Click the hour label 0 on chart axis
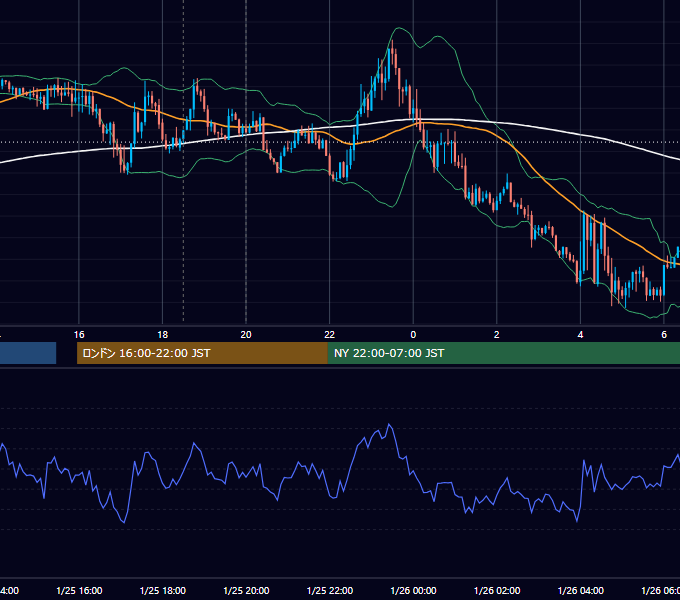680x600 pixels. pyautogui.click(x=413, y=335)
